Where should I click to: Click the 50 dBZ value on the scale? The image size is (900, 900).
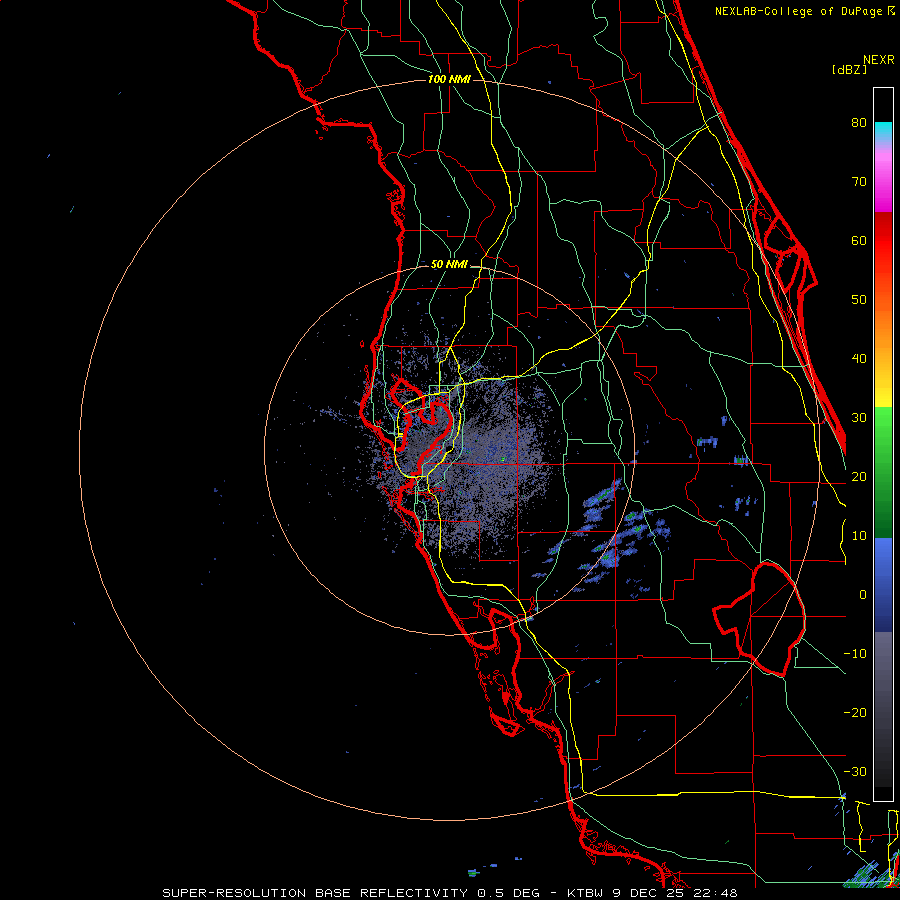[859, 300]
